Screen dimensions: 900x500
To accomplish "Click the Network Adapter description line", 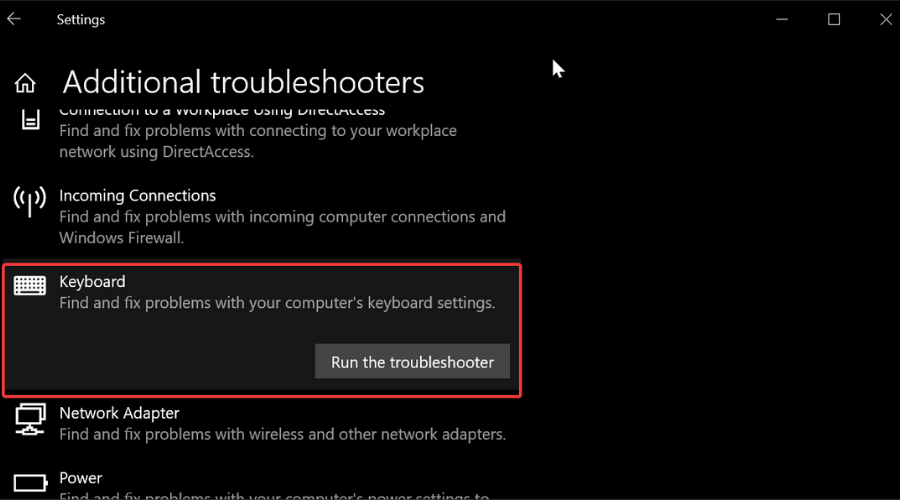I will [282, 435].
